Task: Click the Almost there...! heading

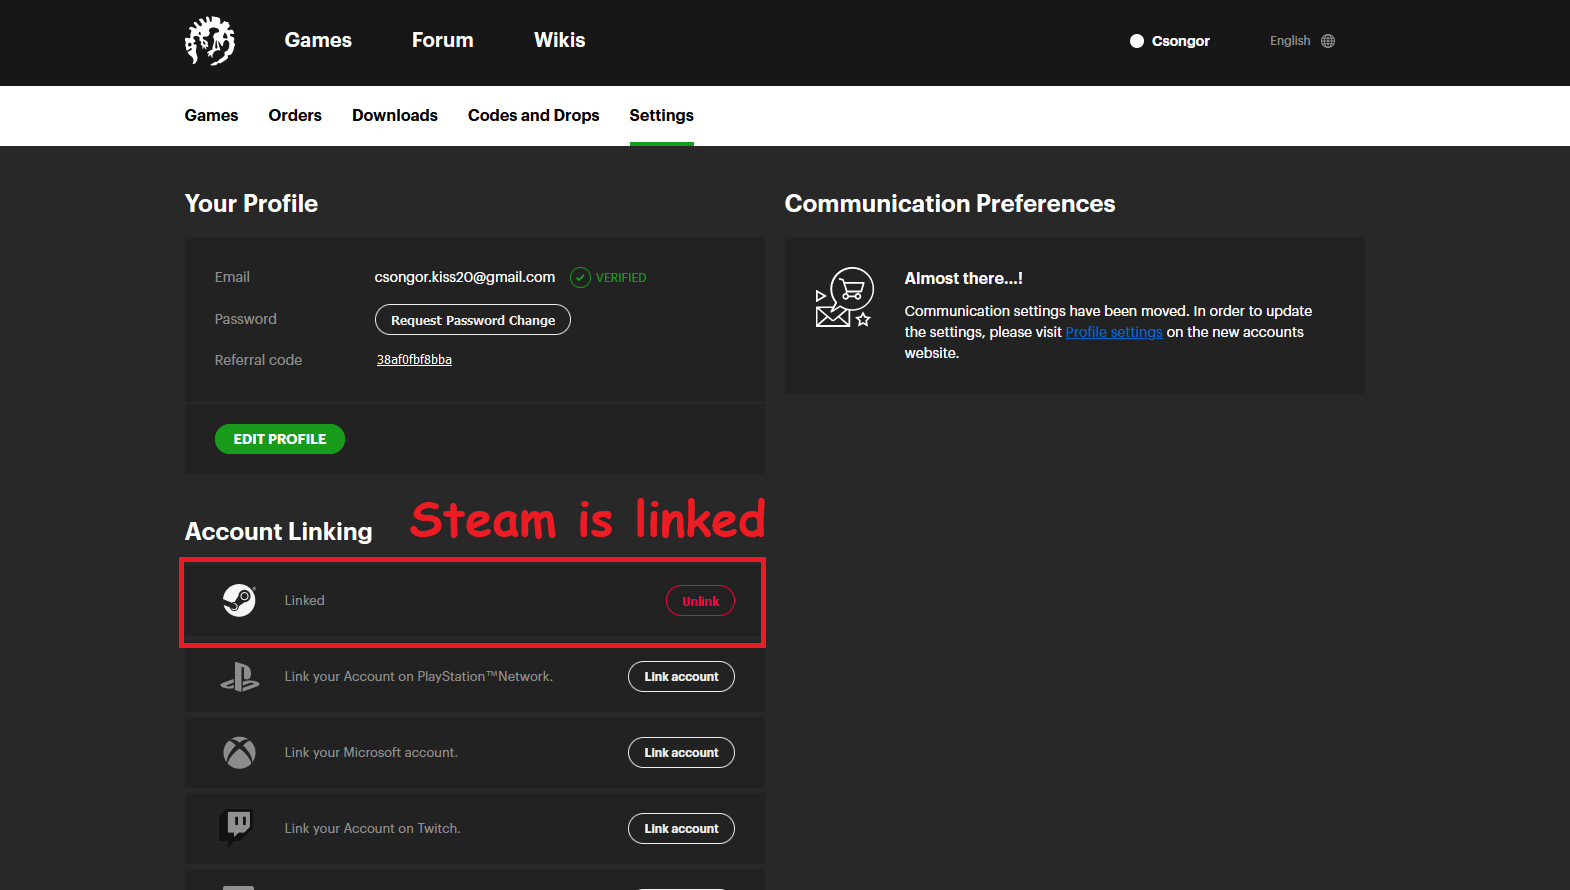Action: click(x=964, y=278)
